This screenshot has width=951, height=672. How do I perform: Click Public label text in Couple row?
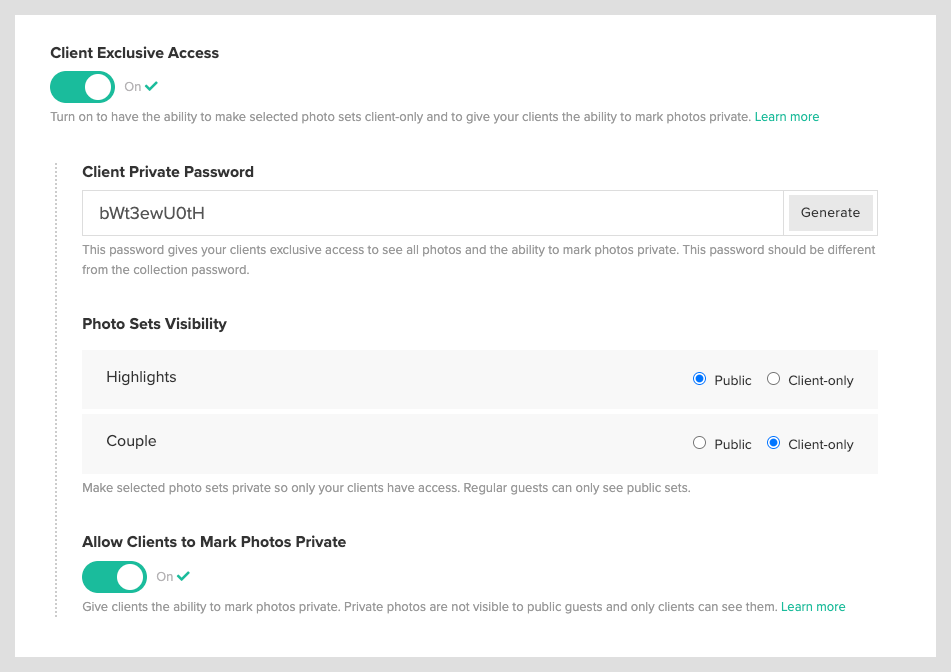[x=733, y=444]
